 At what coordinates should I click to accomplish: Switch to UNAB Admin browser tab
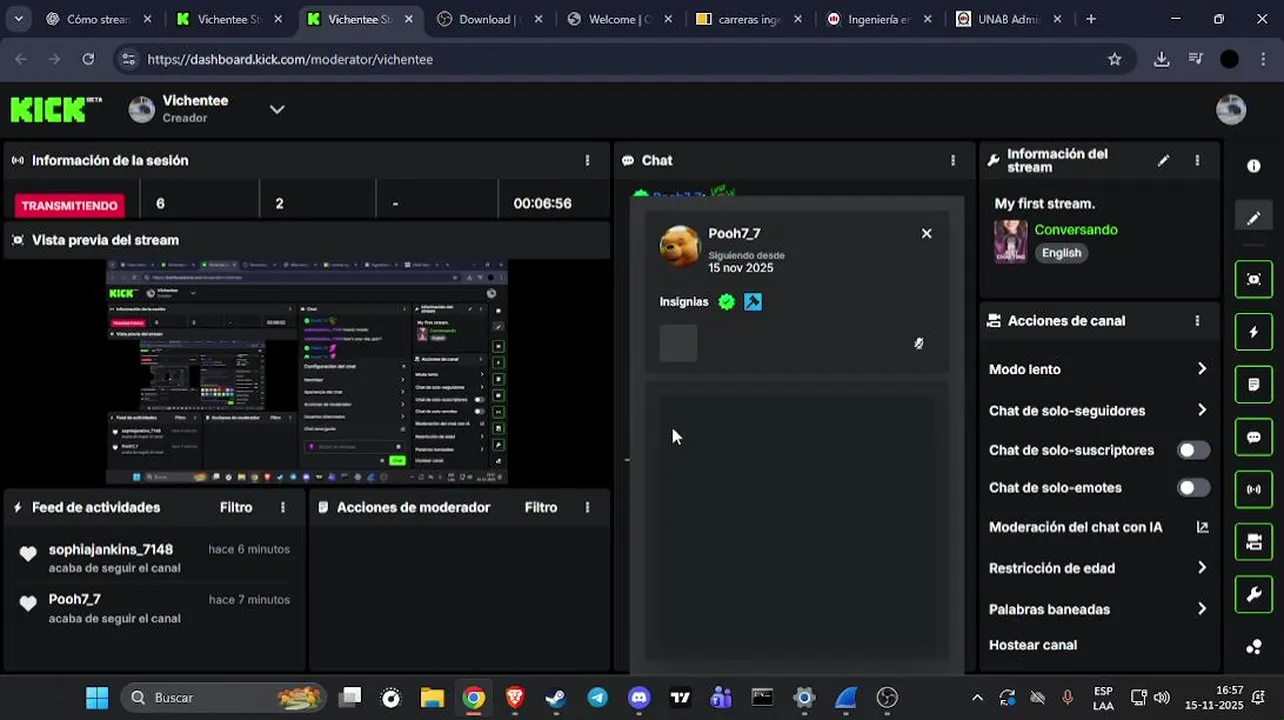click(1010, 19)
